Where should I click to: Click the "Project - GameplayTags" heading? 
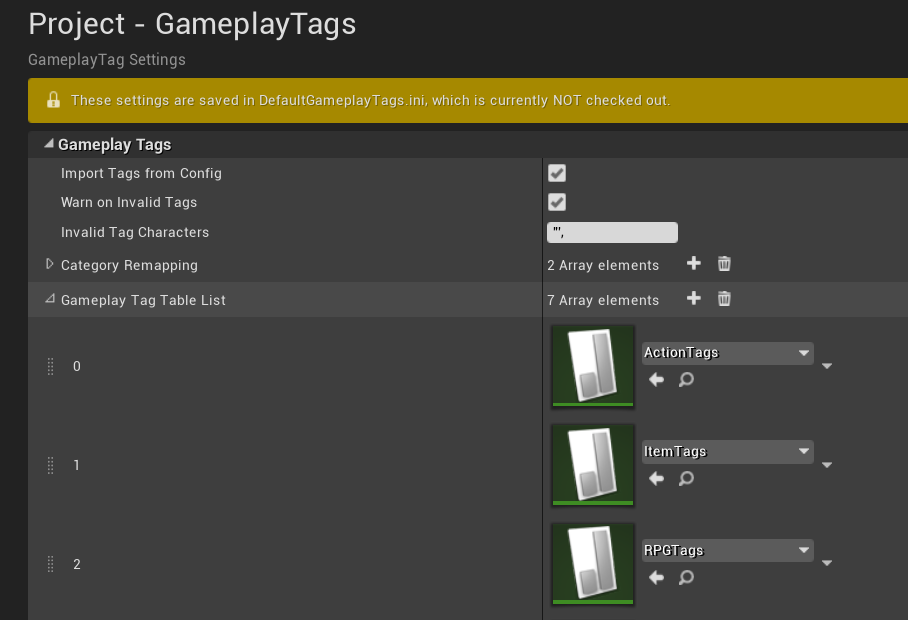pos(192,24)
